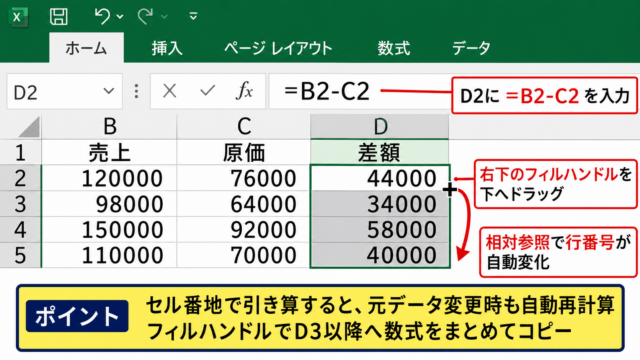The width and height of the screenshot is (640, 360).
Task: Click the formula bar's three-dot resize handle
Action: tap(136, 91)
